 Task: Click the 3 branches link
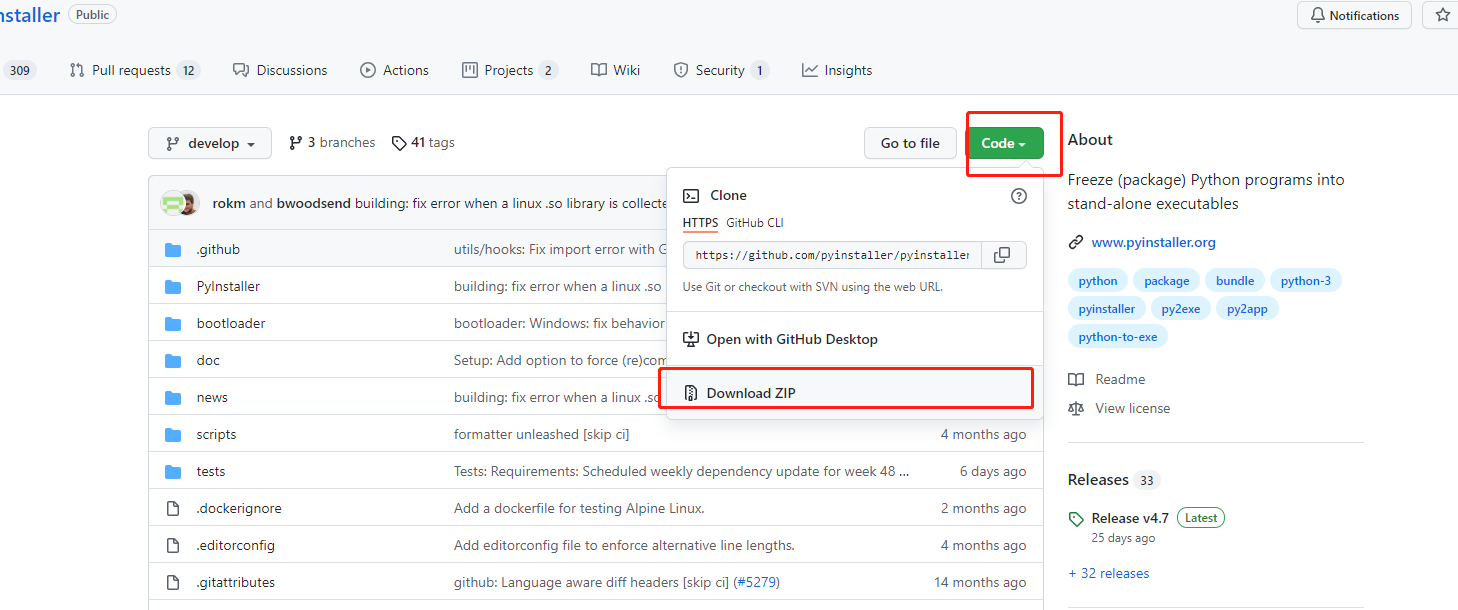[332, 143]
